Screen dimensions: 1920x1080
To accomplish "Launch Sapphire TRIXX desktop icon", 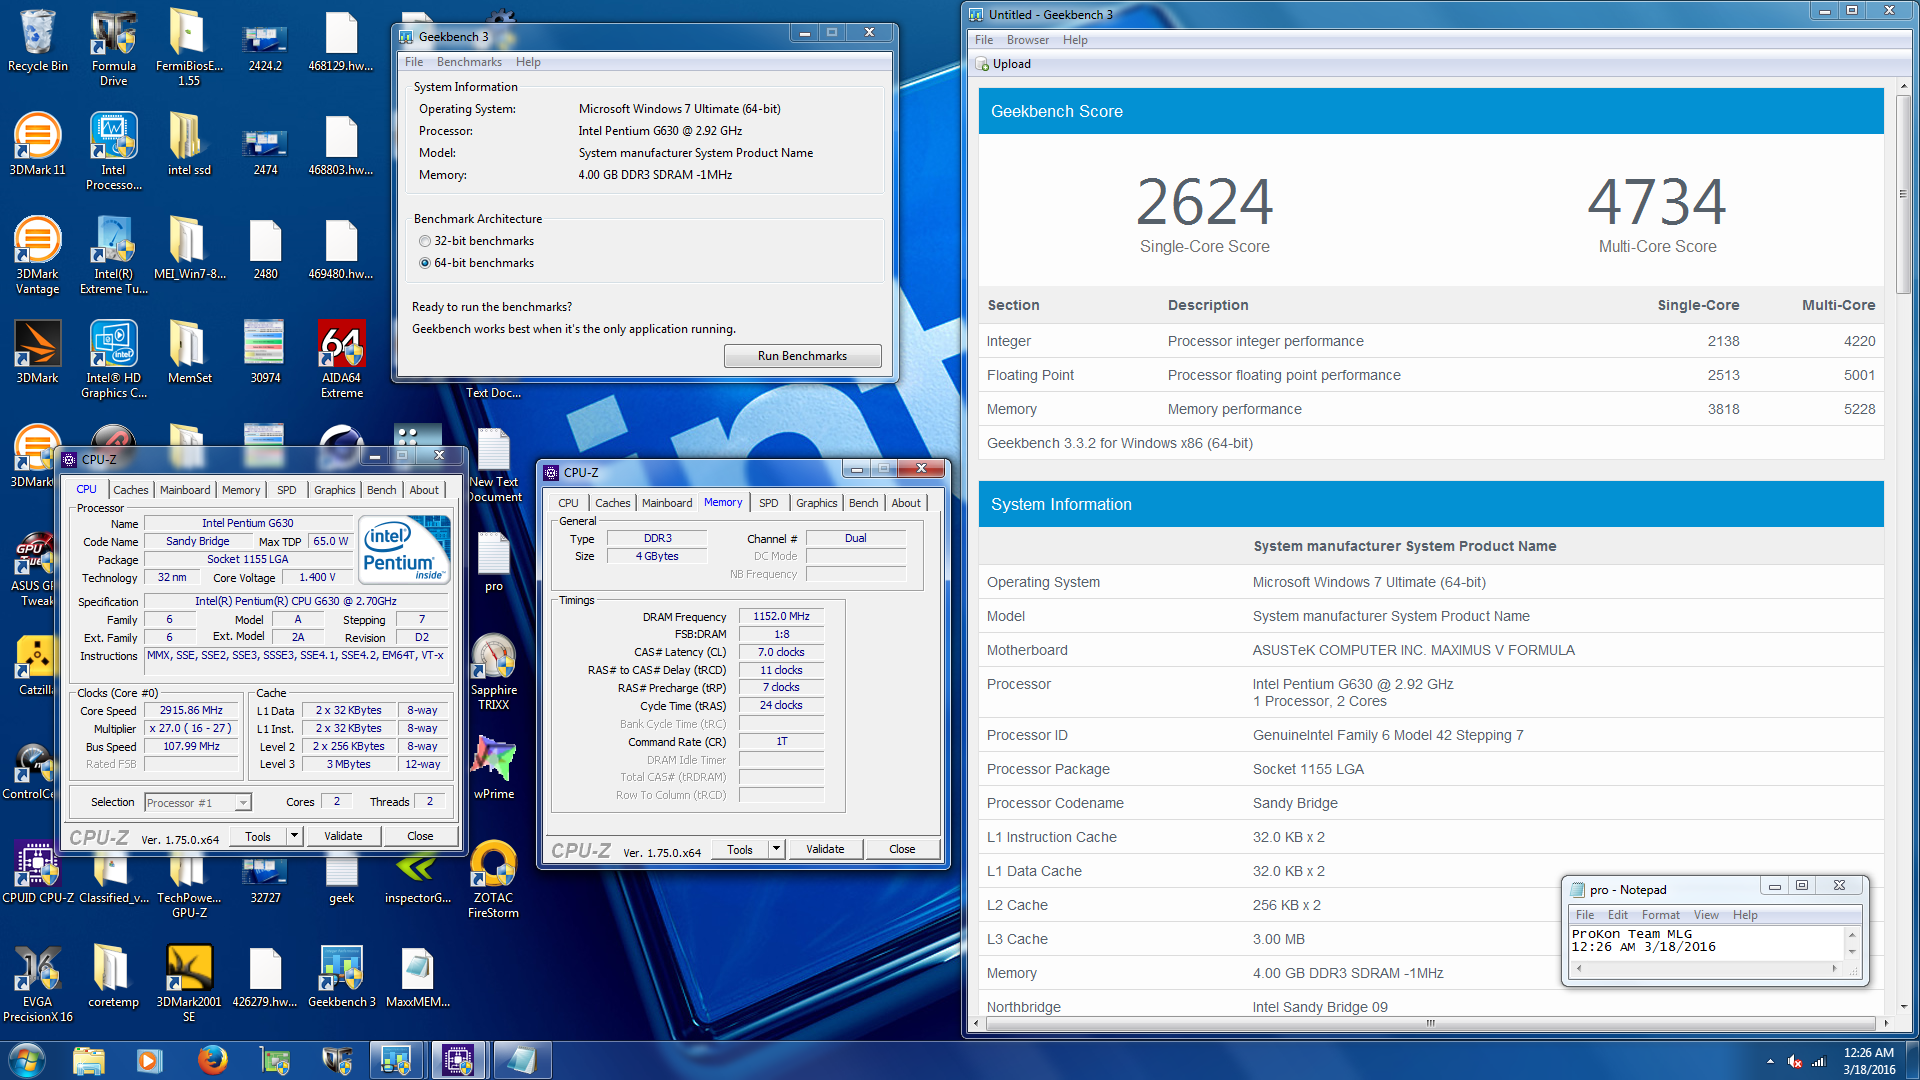I will (x=493, y=671).
